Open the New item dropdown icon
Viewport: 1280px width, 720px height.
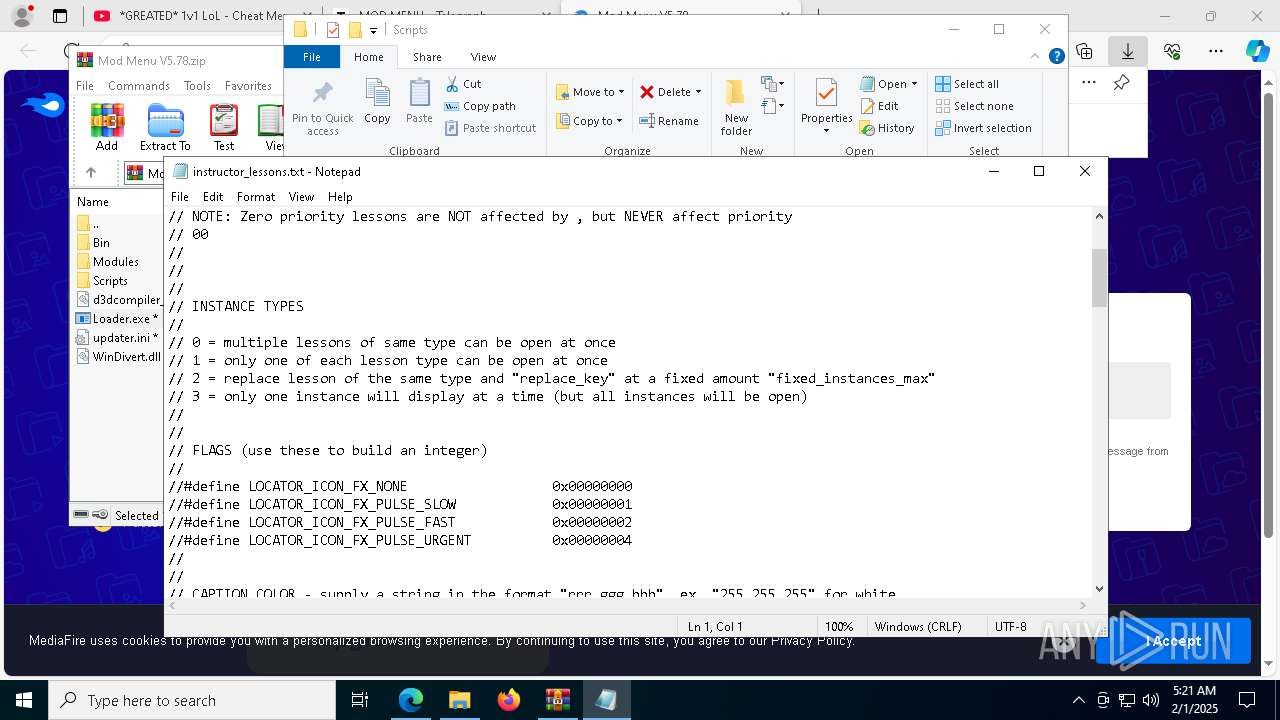coord(771,84)
